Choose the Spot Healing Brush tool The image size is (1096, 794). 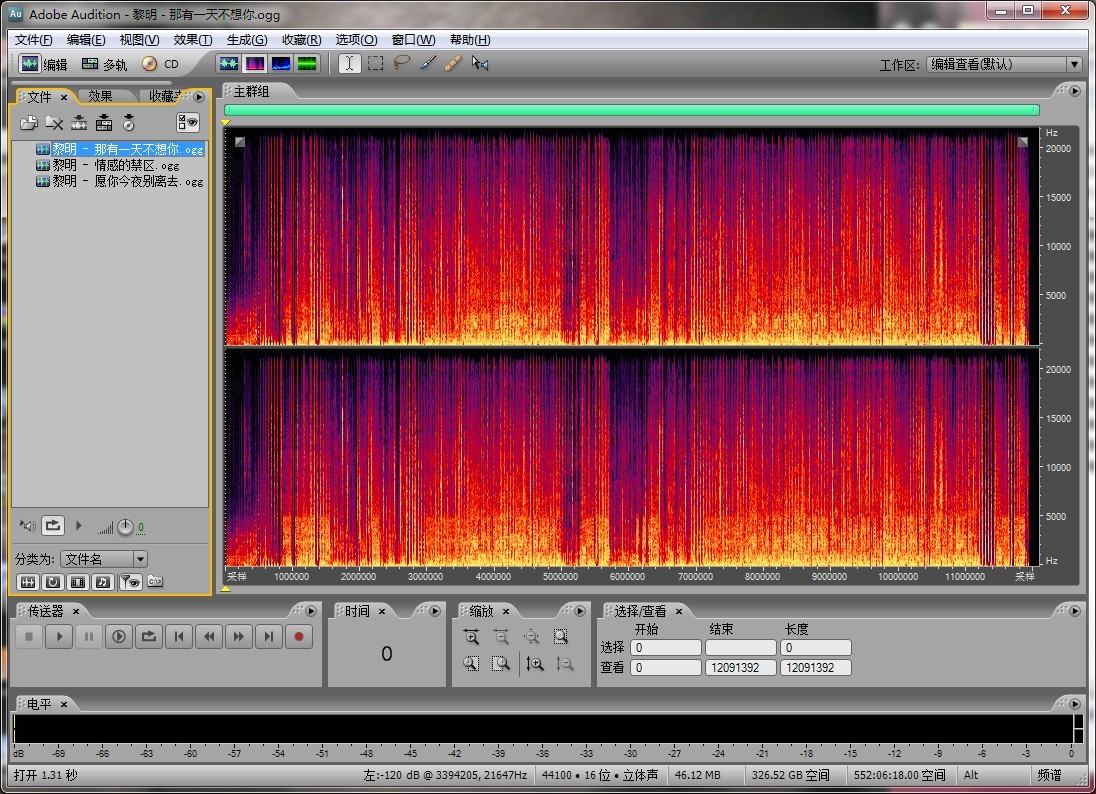(453, 64)
